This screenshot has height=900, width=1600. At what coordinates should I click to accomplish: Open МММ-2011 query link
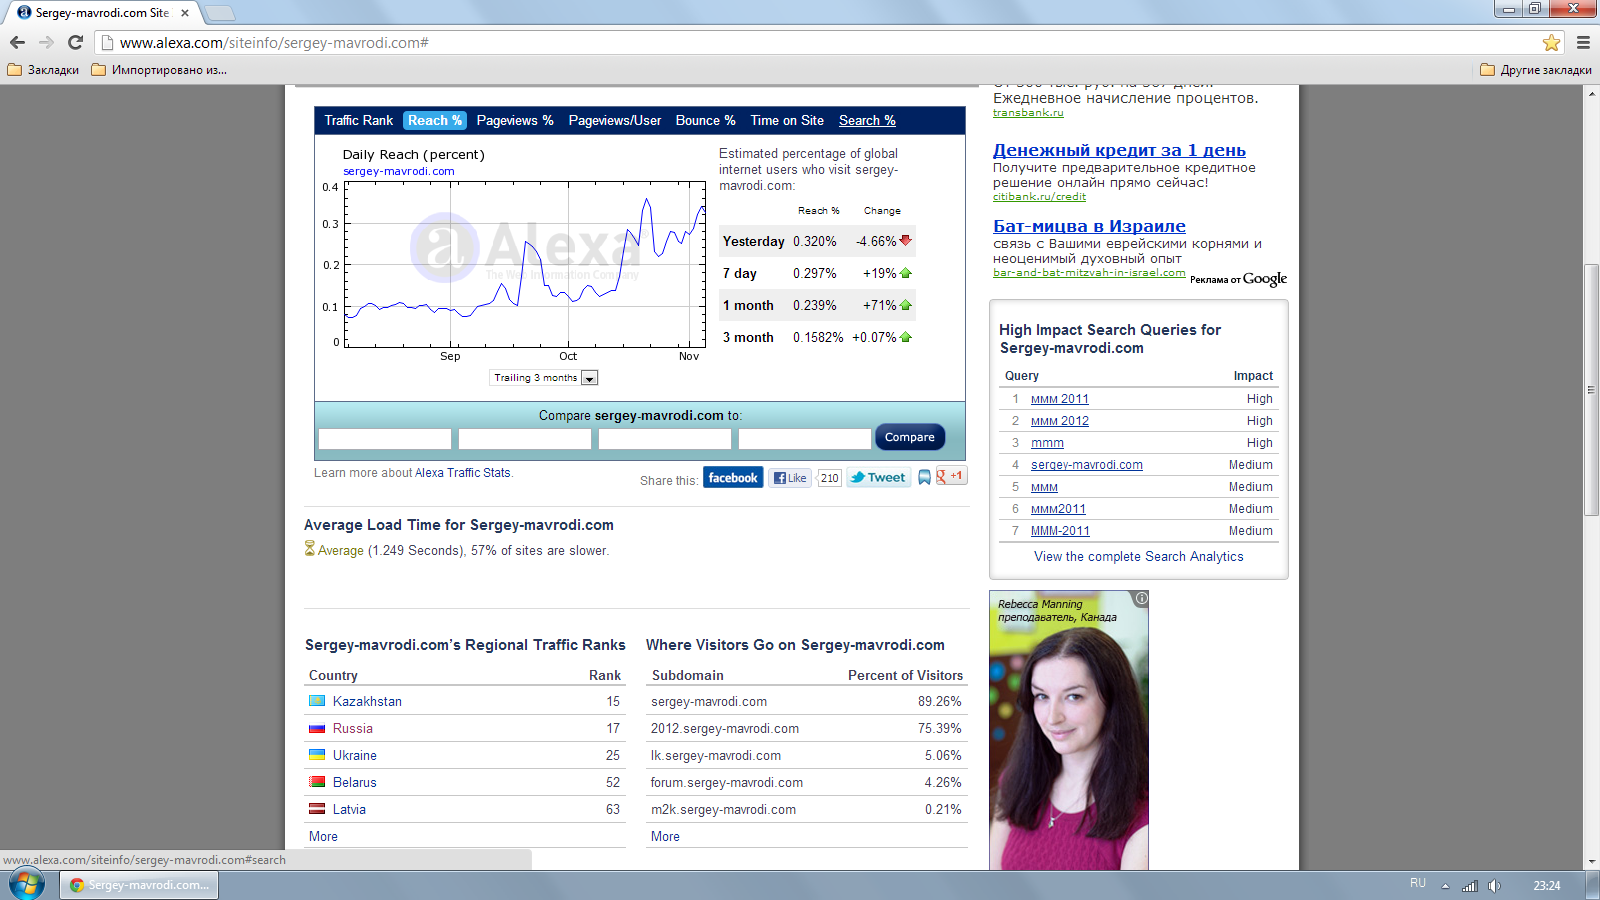1060,531
